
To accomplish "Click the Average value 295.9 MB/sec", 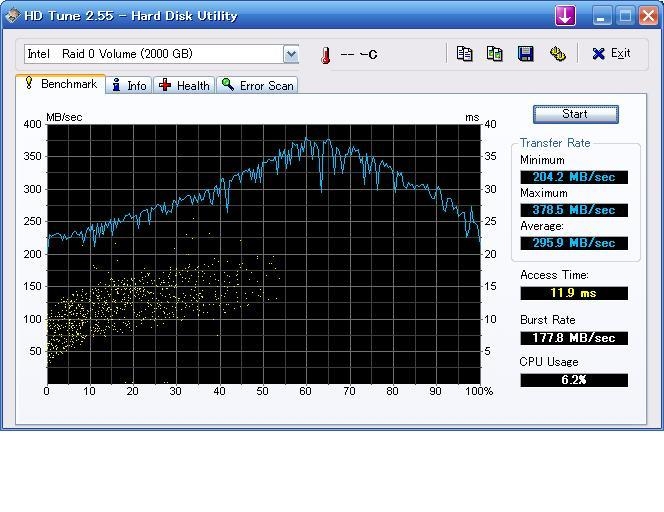I will (574, 243).
